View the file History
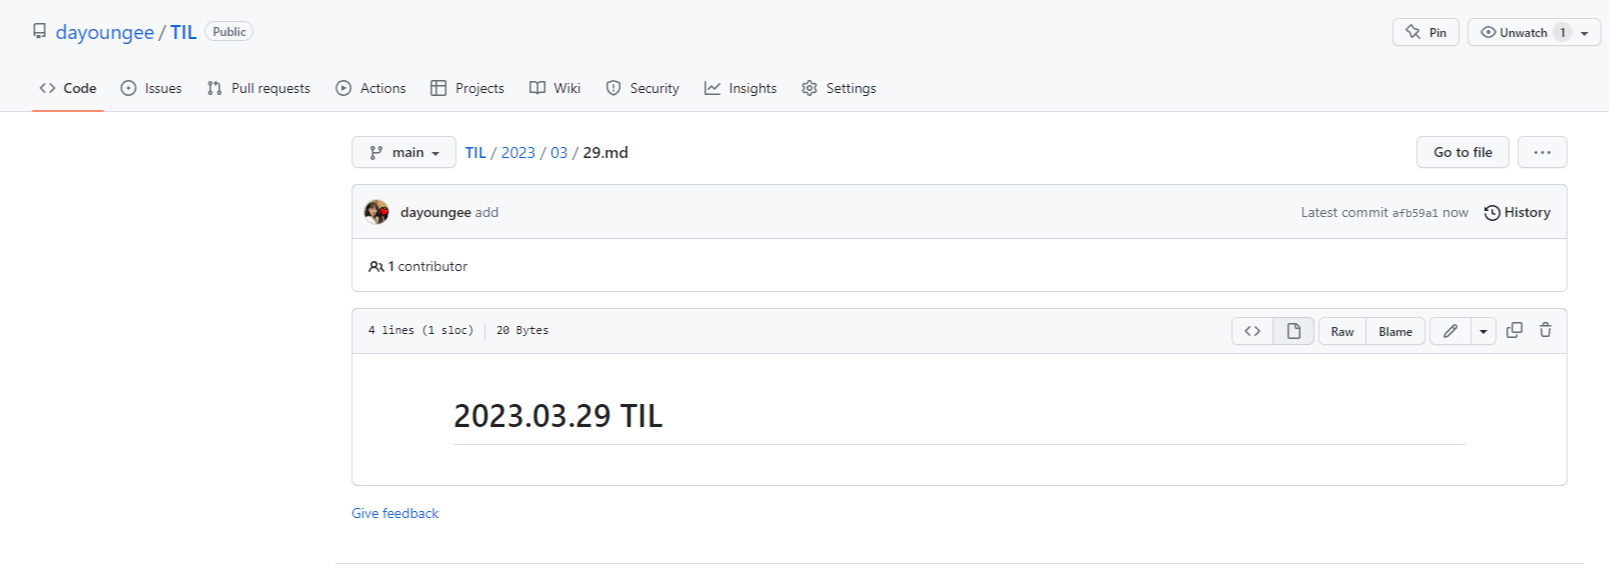 click(1517, 212)
